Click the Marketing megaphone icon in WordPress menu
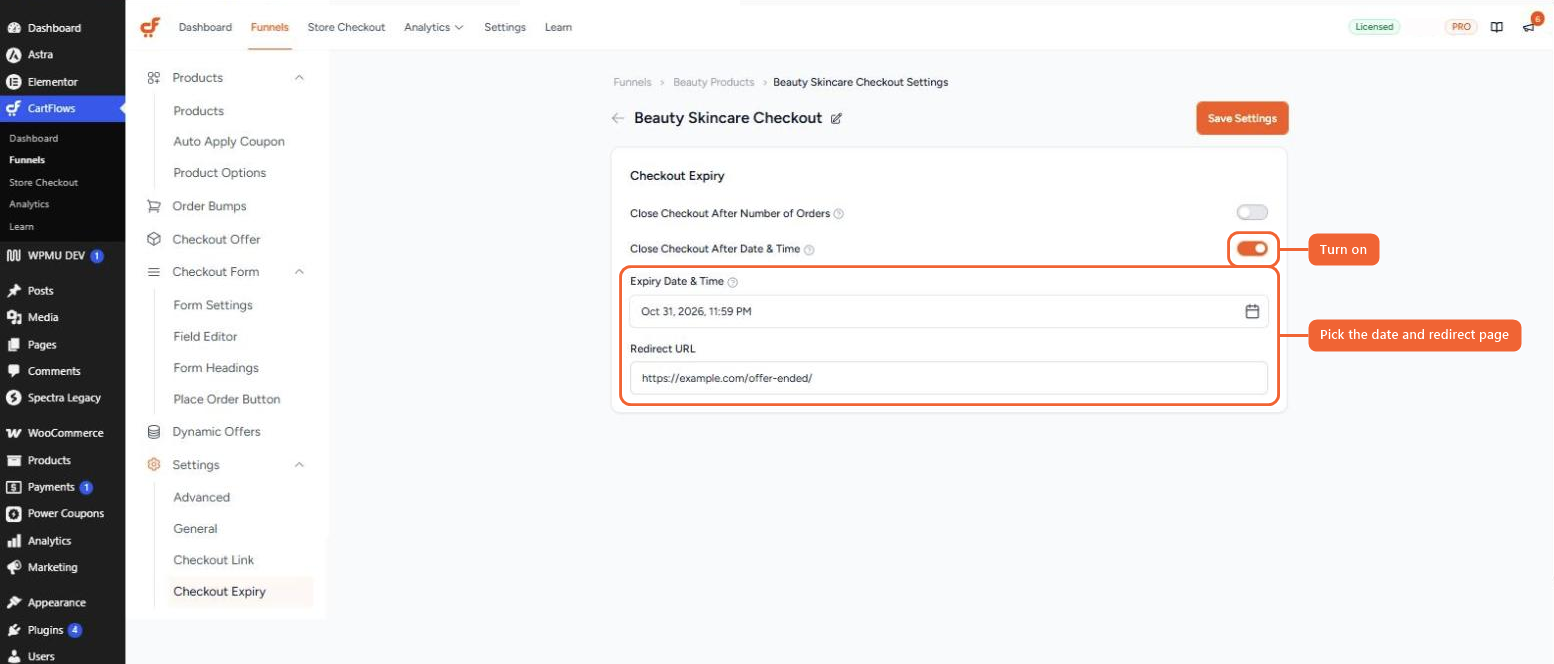1554x664 pixels. point(14,567)
